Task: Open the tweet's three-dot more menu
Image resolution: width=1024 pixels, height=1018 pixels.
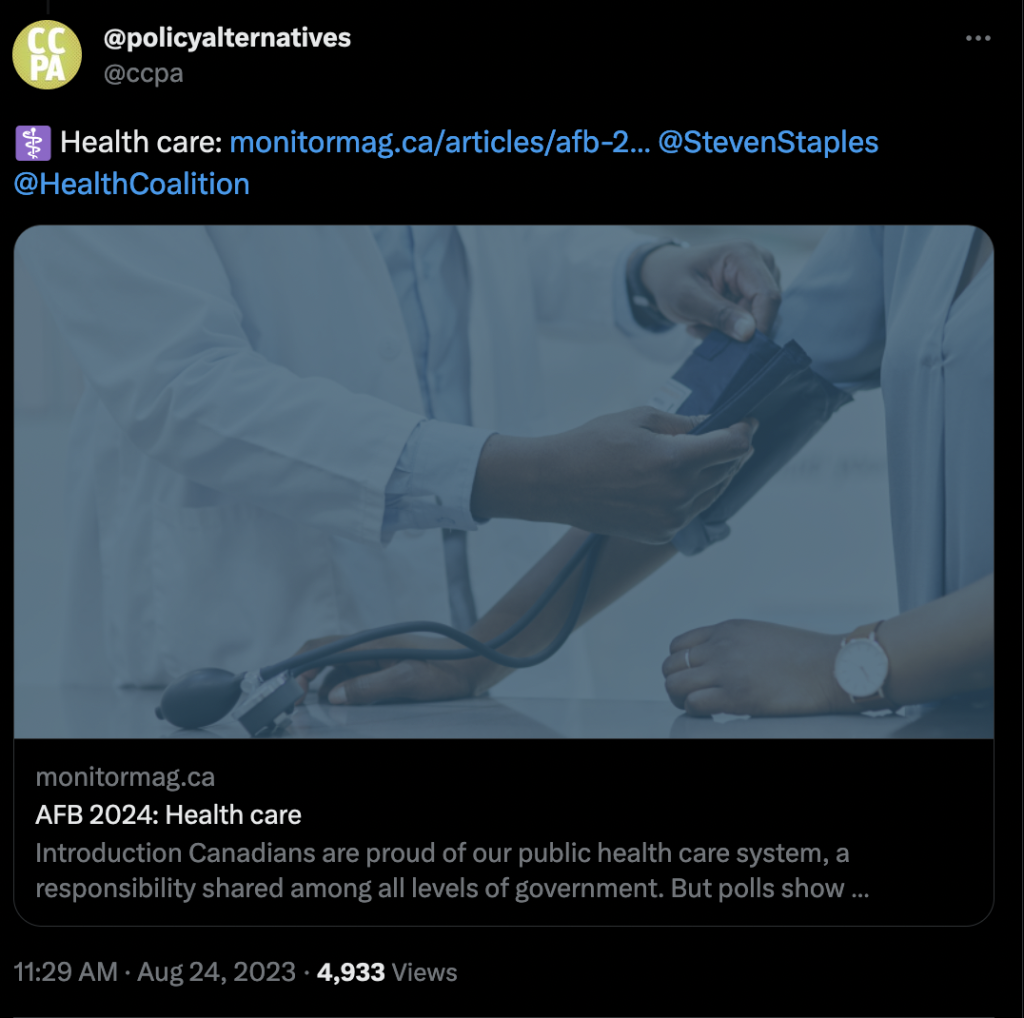Action: click(978, 39)
